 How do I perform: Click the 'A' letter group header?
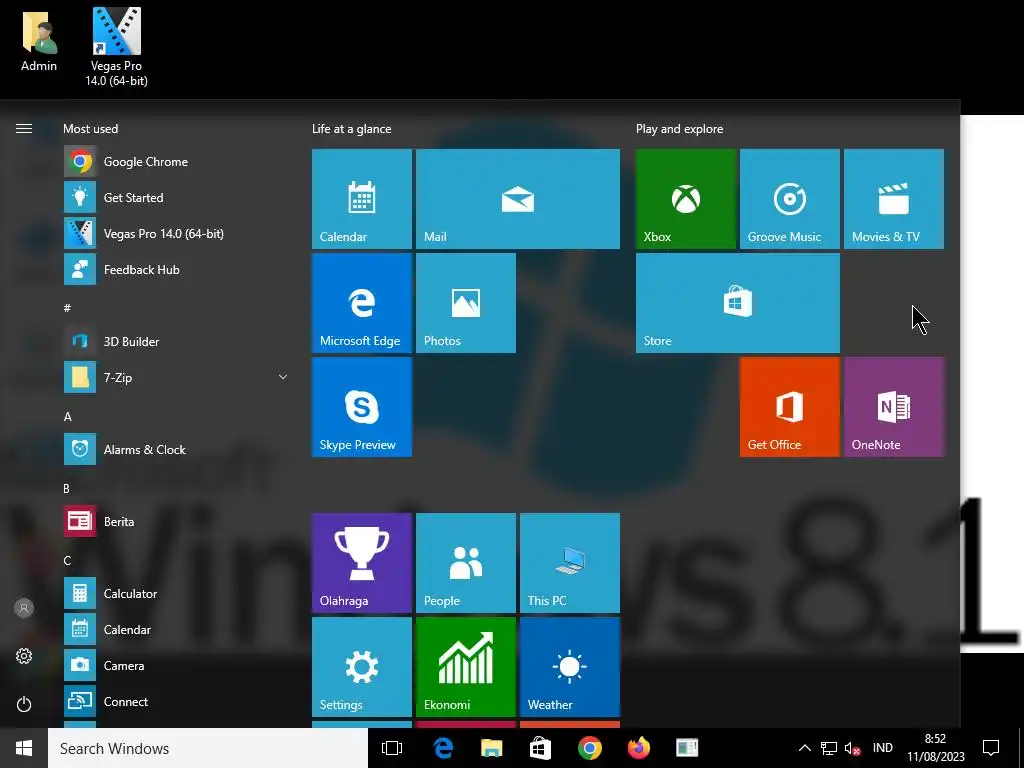67,417
